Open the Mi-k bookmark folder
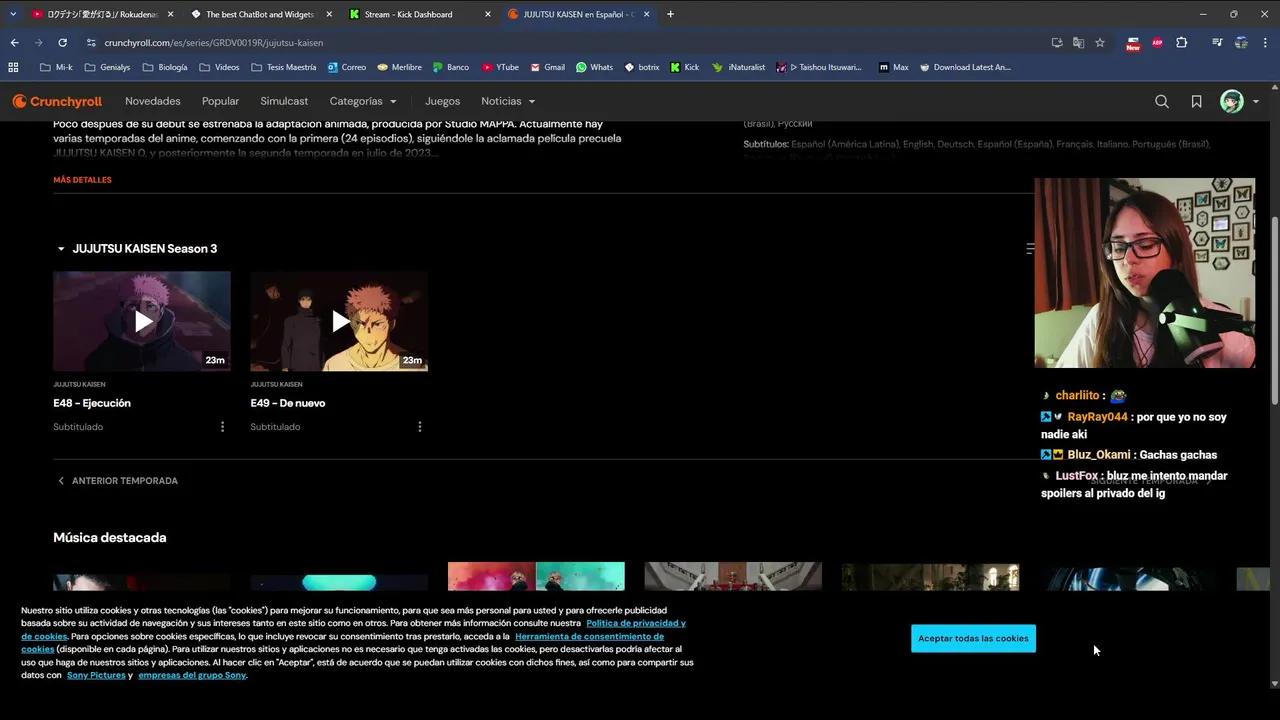The width and height of the screenshot is (1280, 720). [x=56, y=67]
